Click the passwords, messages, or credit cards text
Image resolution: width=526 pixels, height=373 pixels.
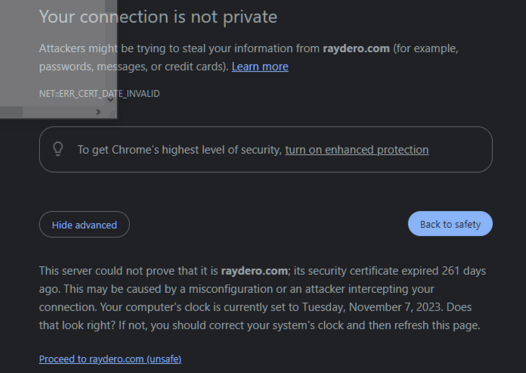pyautogui.click(x=133, y=67)
